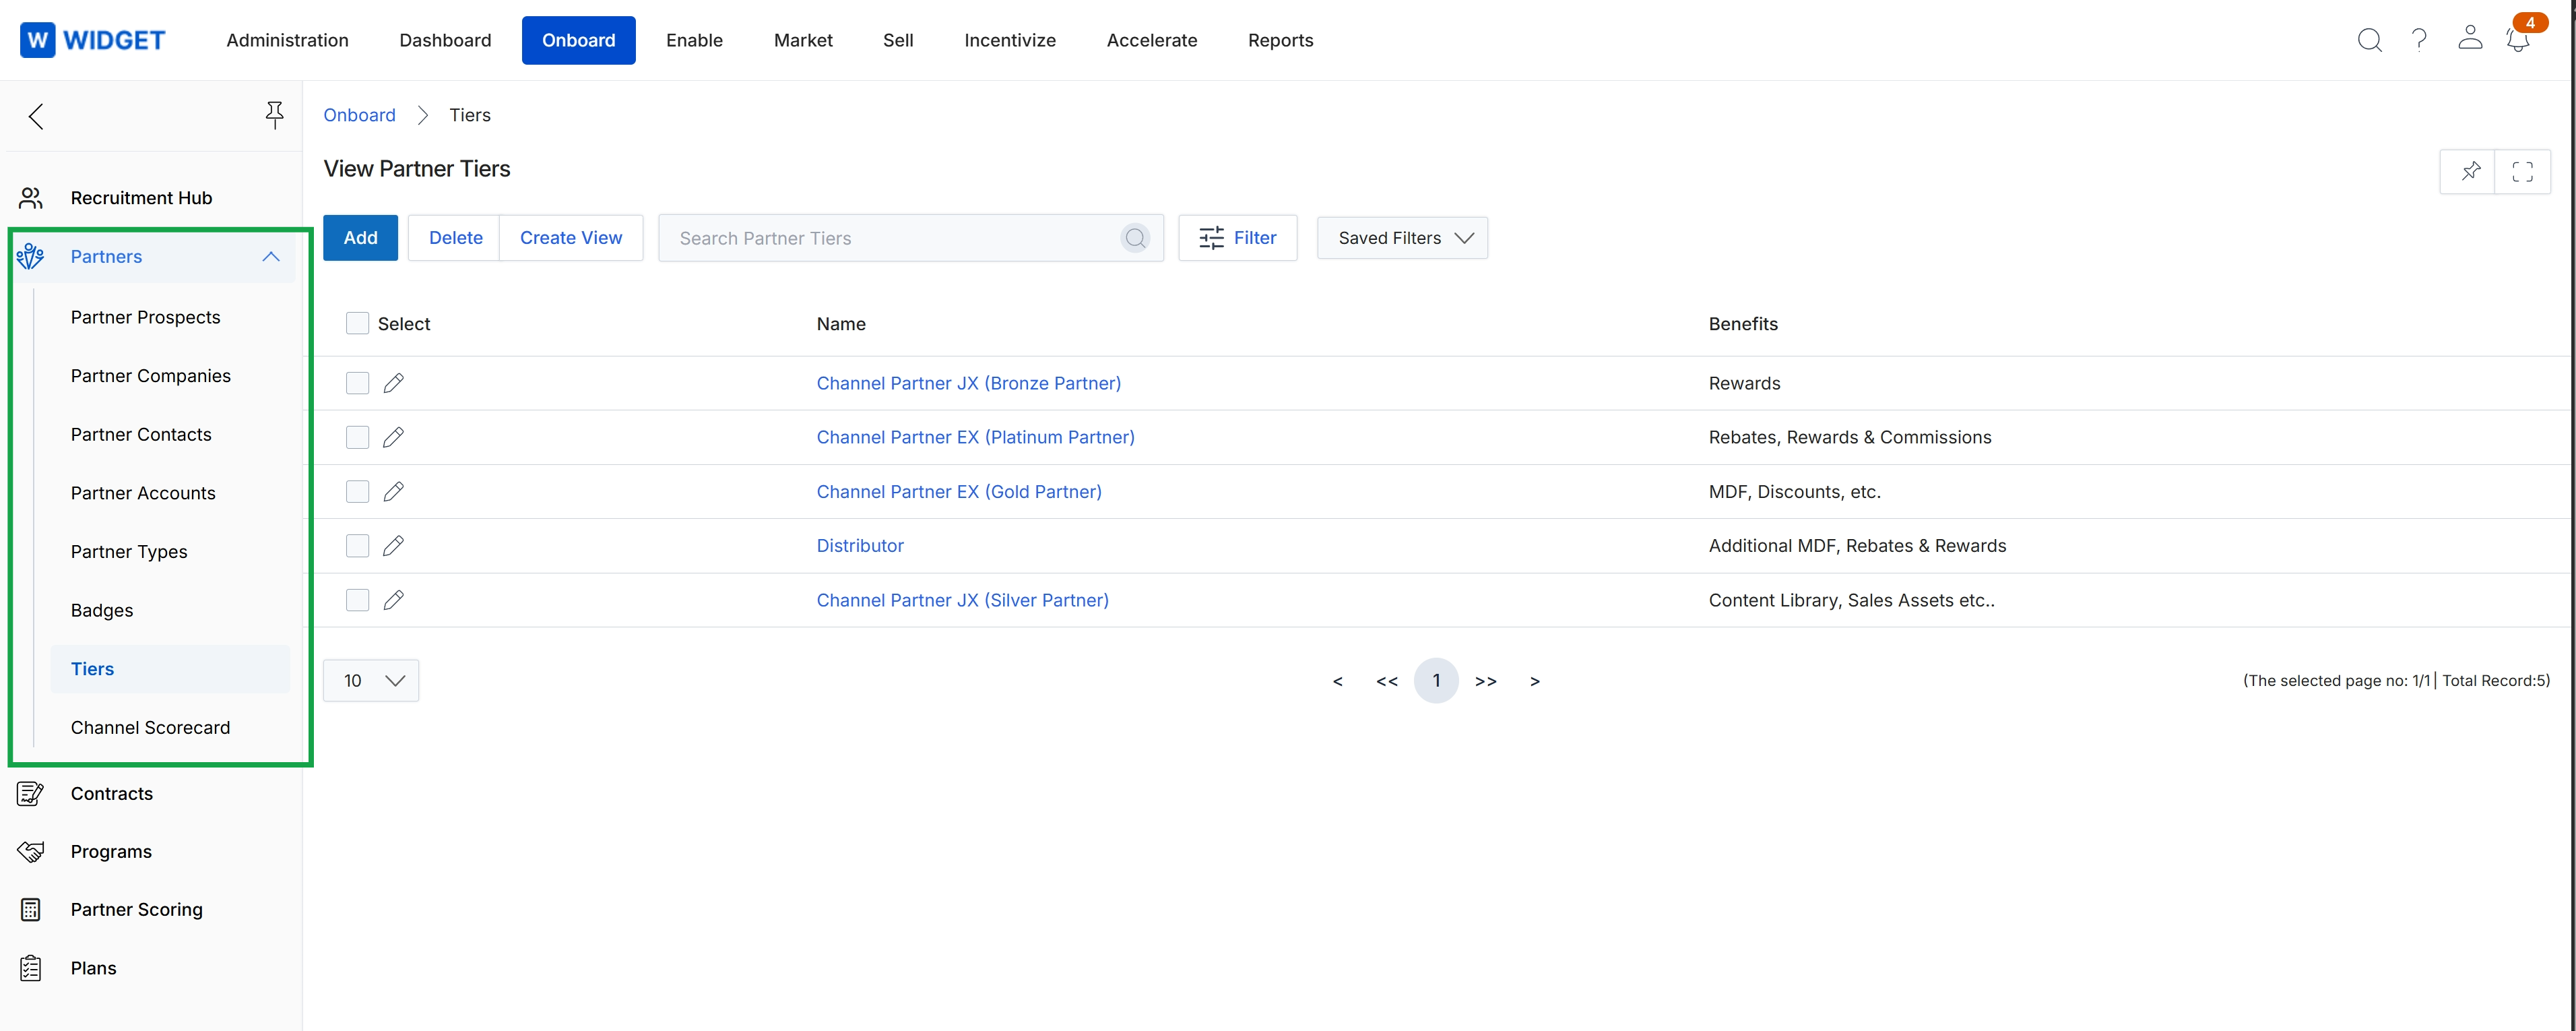Open Partner Accounts in sidebar
Screen dimensions: 2576x1031
click(x=143, y=493)
